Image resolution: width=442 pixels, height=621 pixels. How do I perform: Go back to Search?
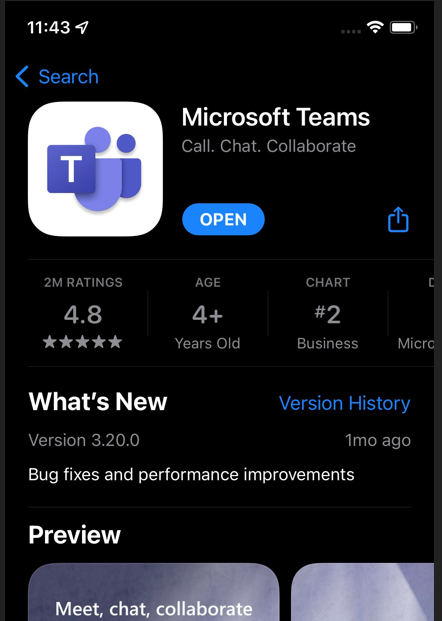[x=57, y=76]
